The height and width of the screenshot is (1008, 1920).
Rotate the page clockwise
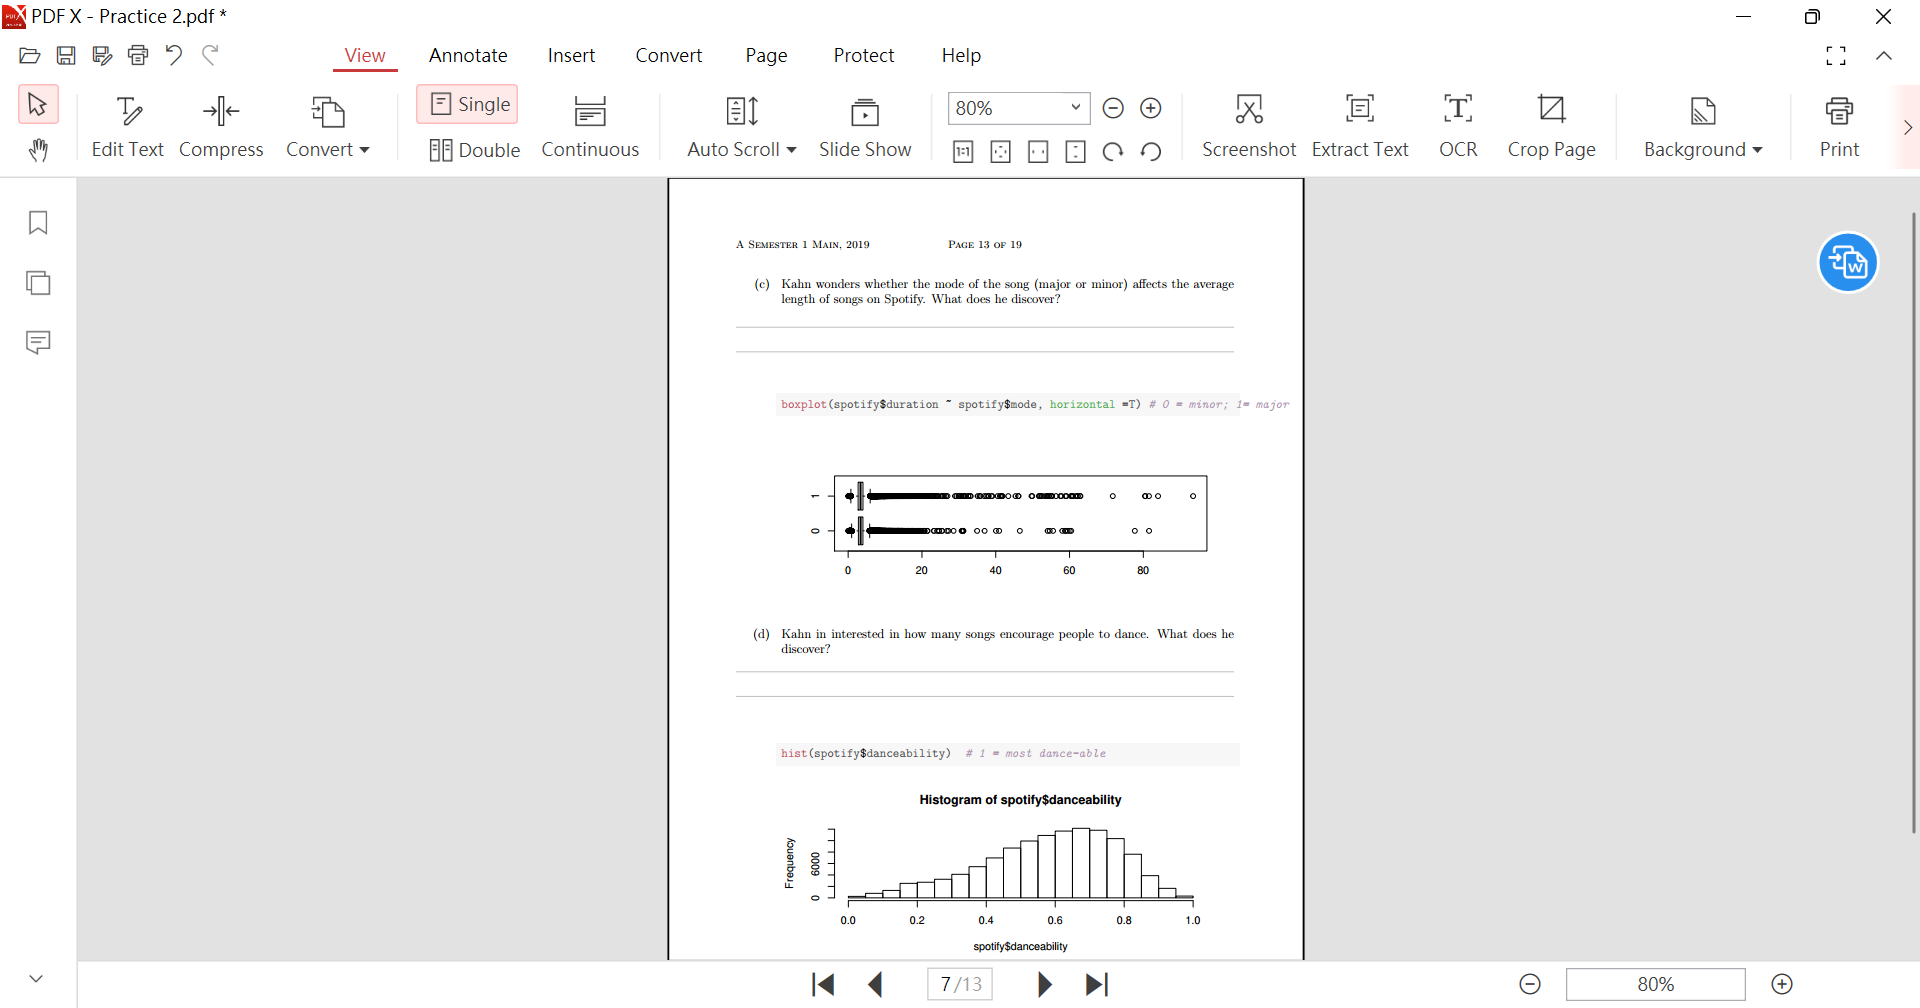pos(1113,152)
